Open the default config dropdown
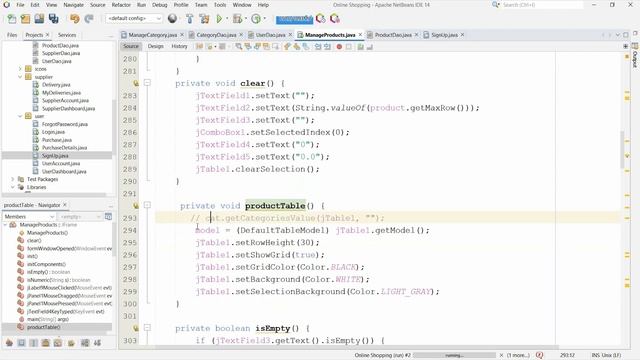Image resolution: width=640 pixels, height=360 pixels. [134, 19]
